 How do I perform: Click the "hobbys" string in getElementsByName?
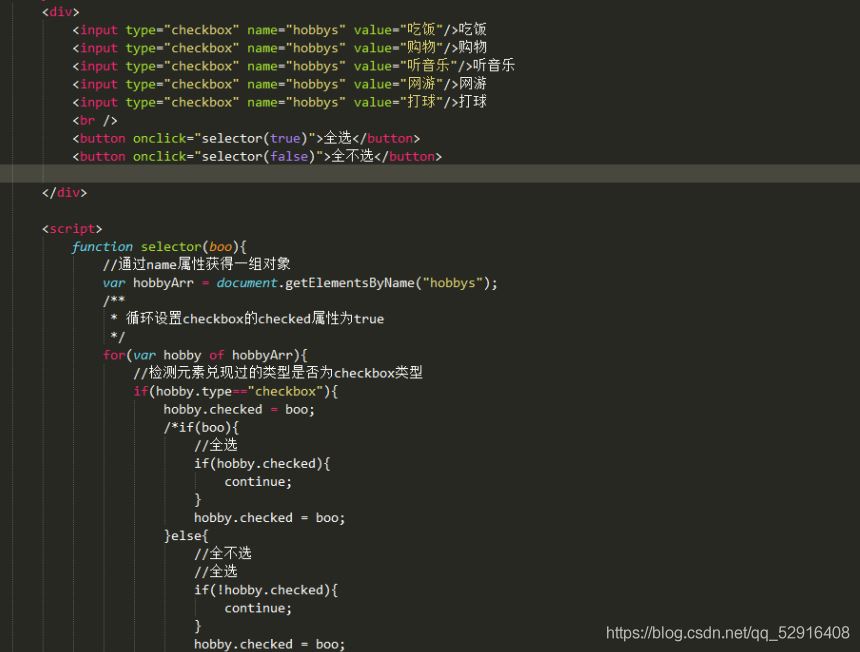[452, 283]
